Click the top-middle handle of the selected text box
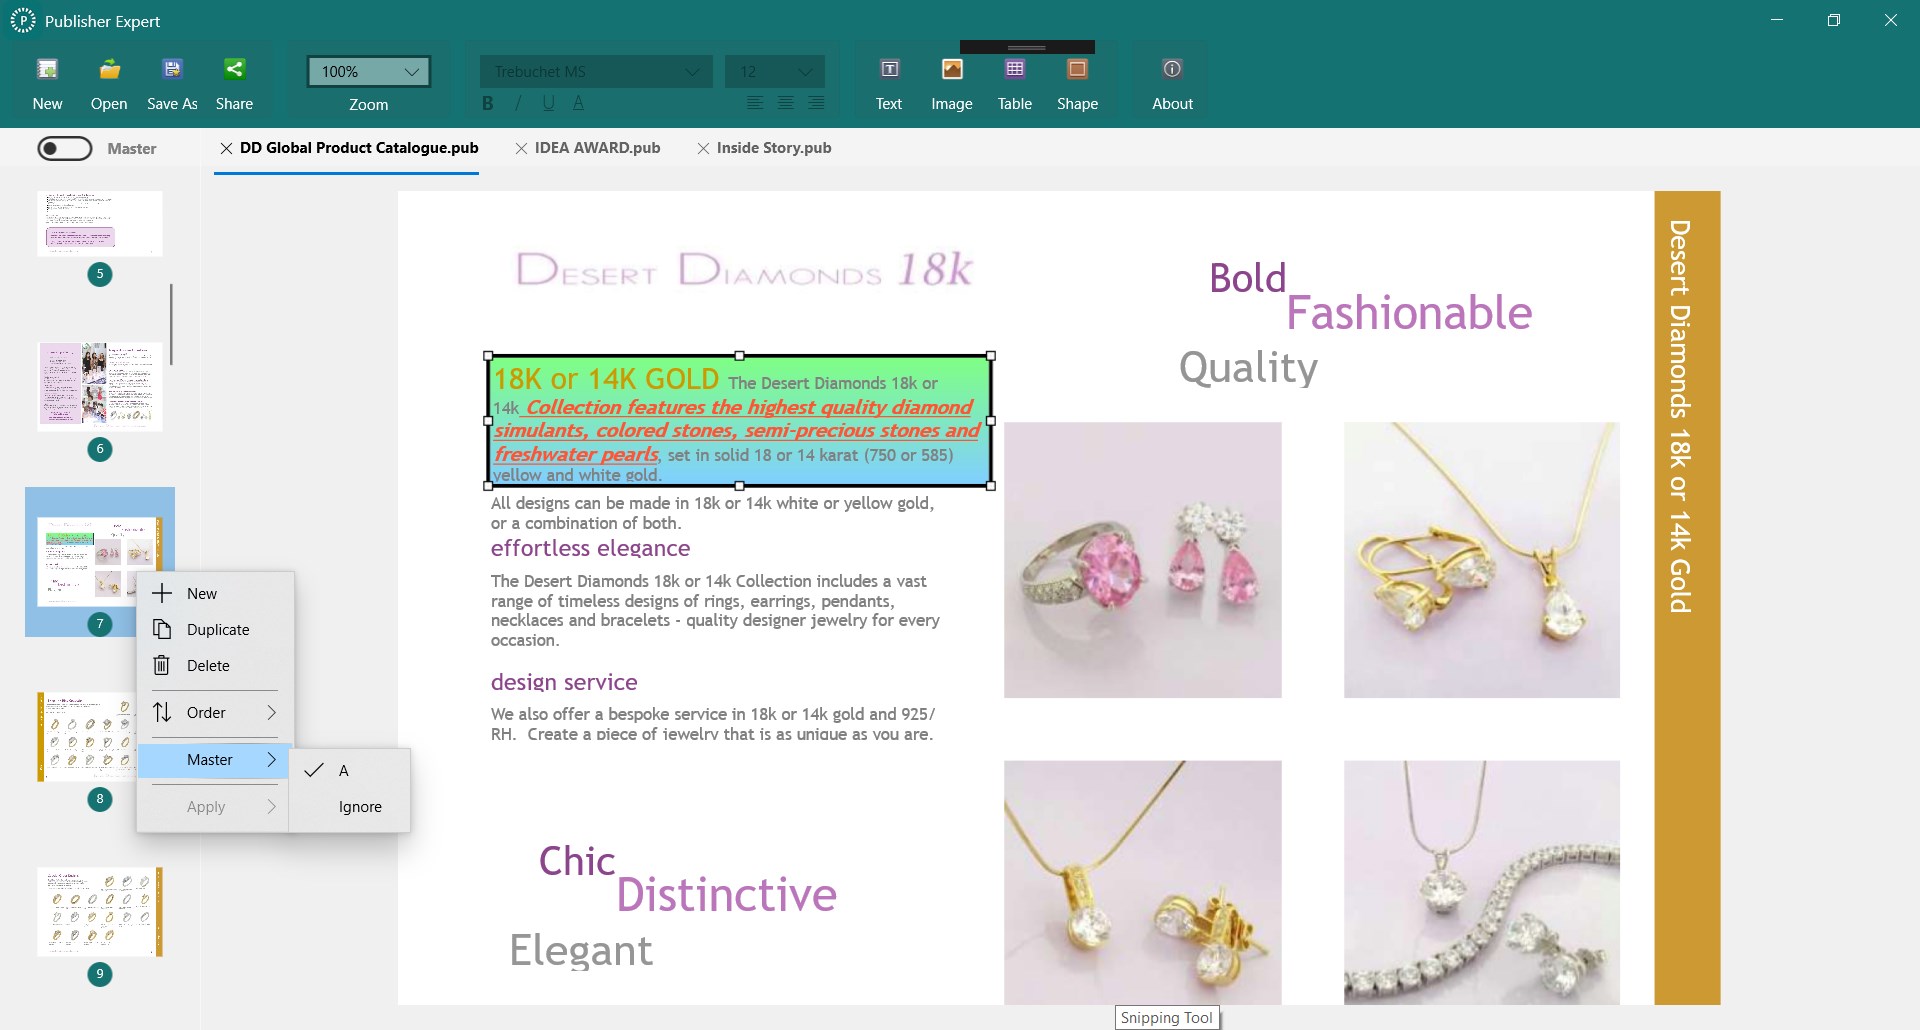 click(x=739, y=356)
